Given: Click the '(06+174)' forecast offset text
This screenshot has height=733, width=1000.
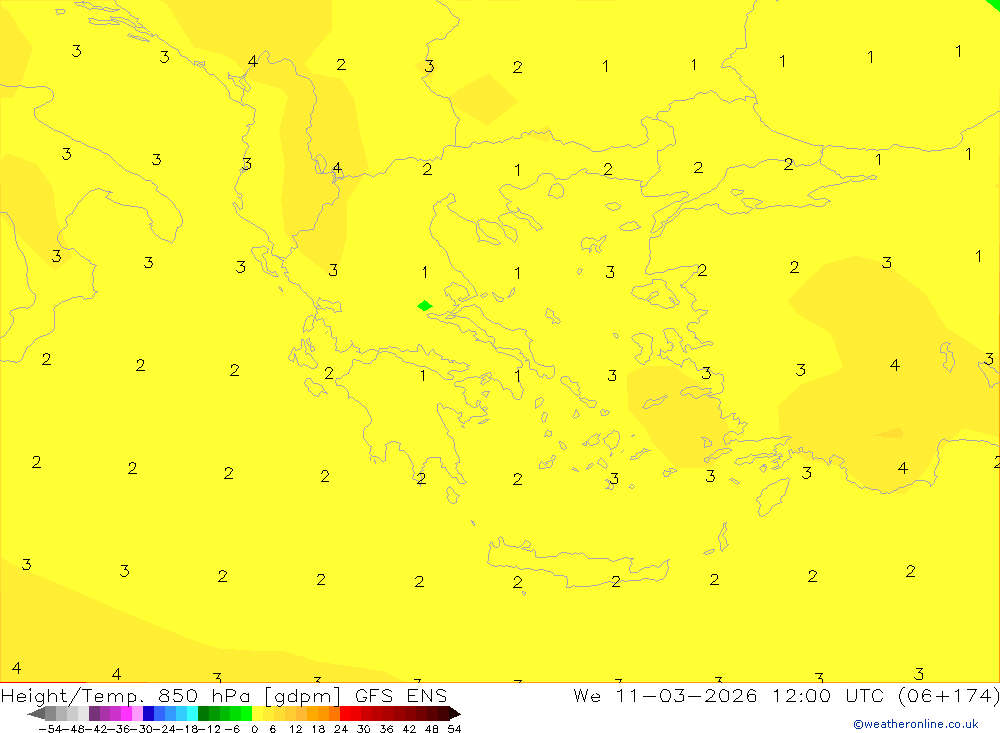Looking at the screenshot, I should tap(948, 695).
